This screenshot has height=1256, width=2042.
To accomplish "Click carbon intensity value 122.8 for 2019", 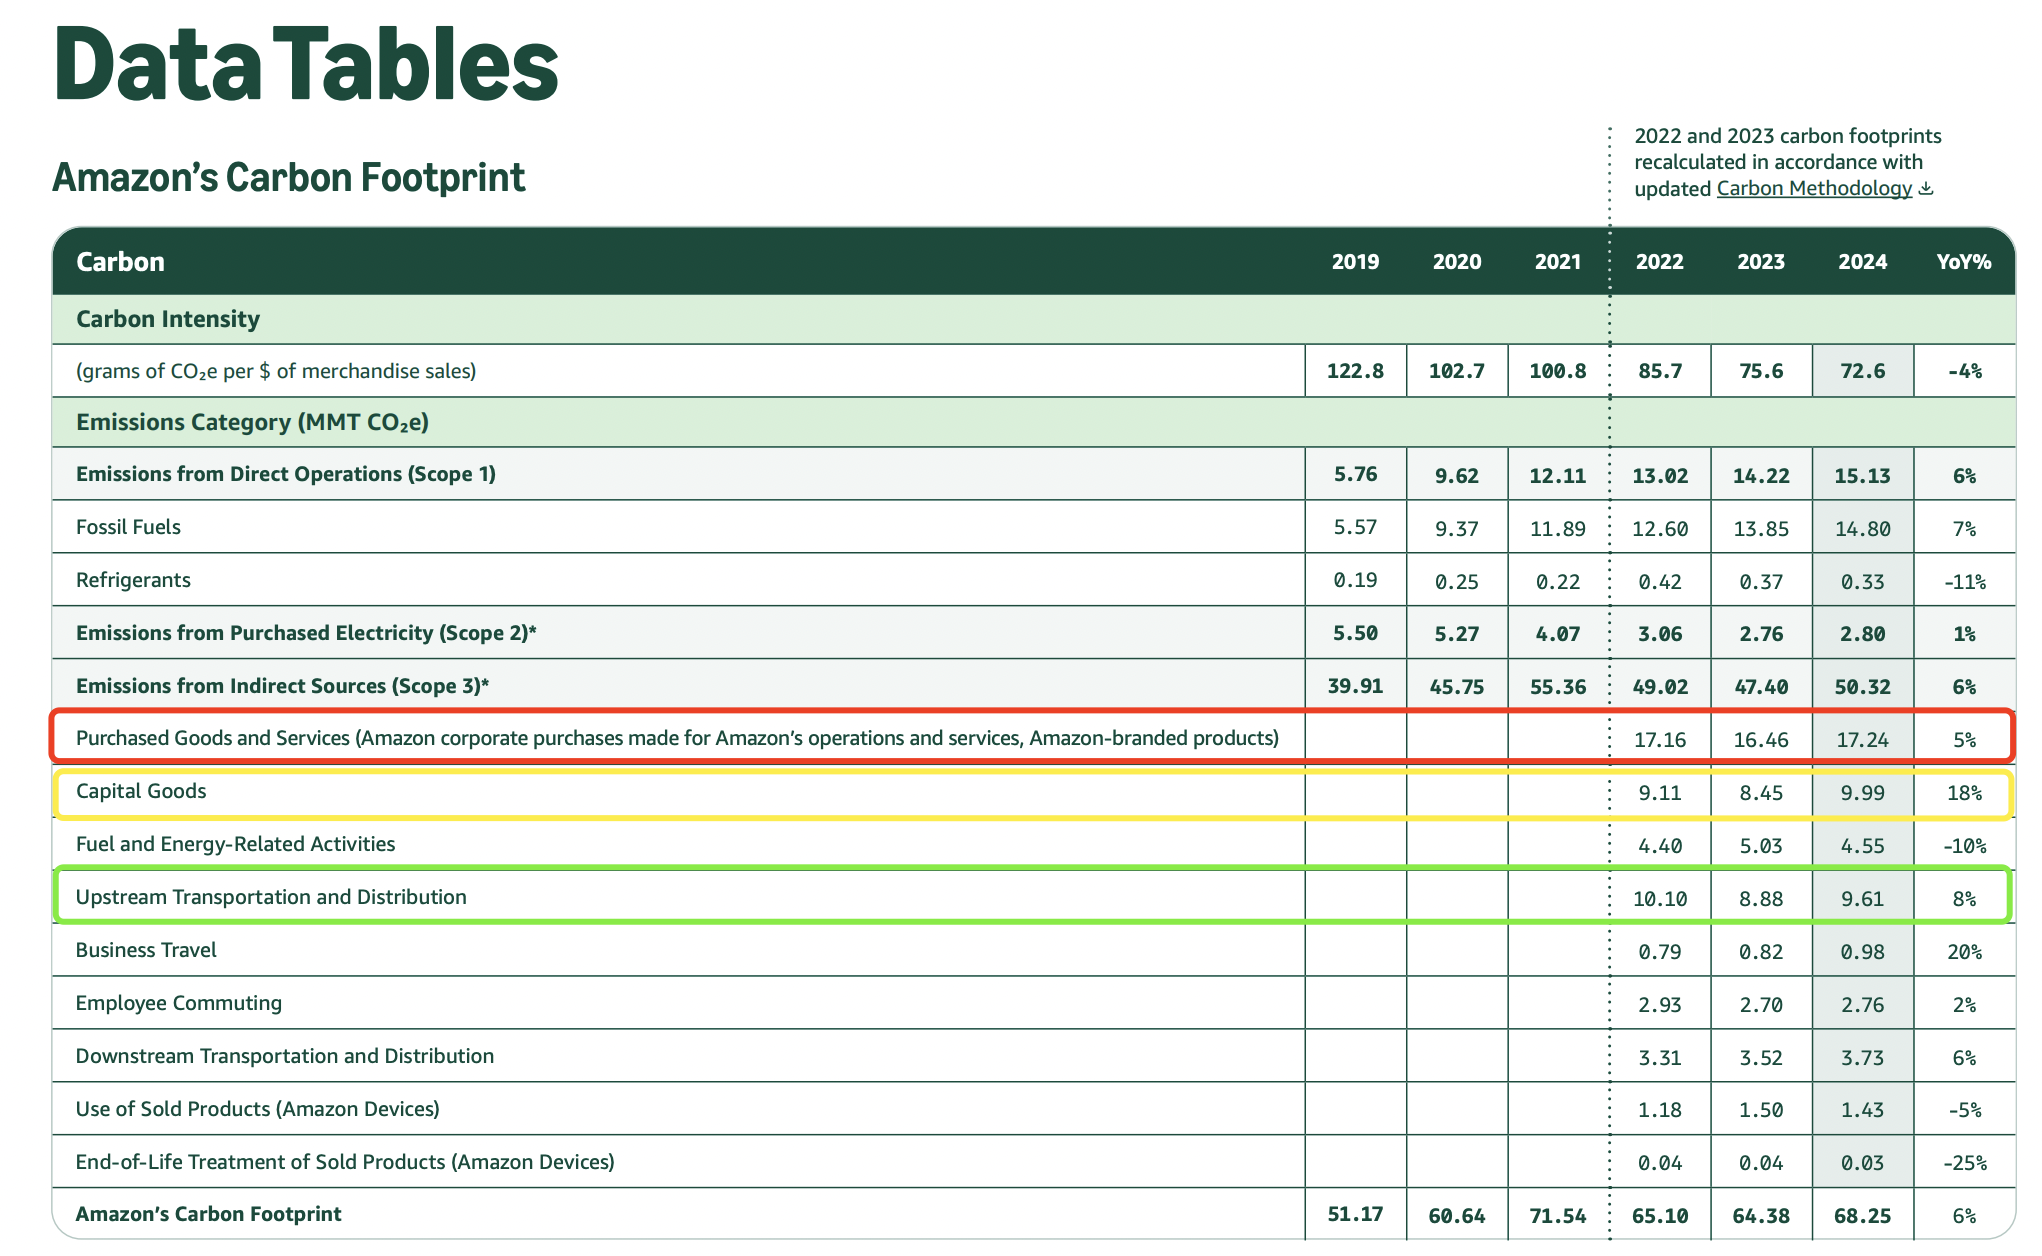I will coord(1355,371).
